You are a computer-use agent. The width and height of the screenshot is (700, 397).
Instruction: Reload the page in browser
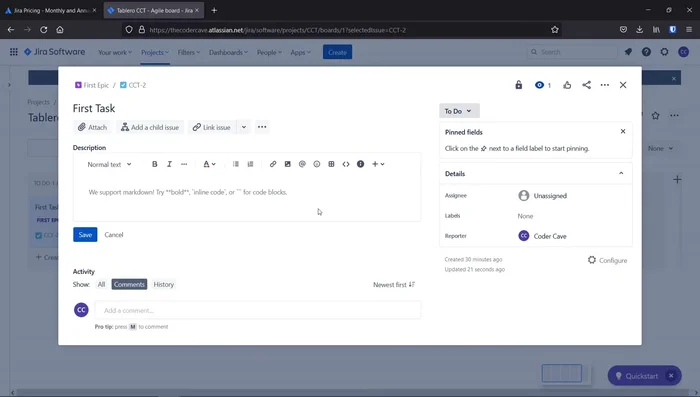tap(43, 29)
